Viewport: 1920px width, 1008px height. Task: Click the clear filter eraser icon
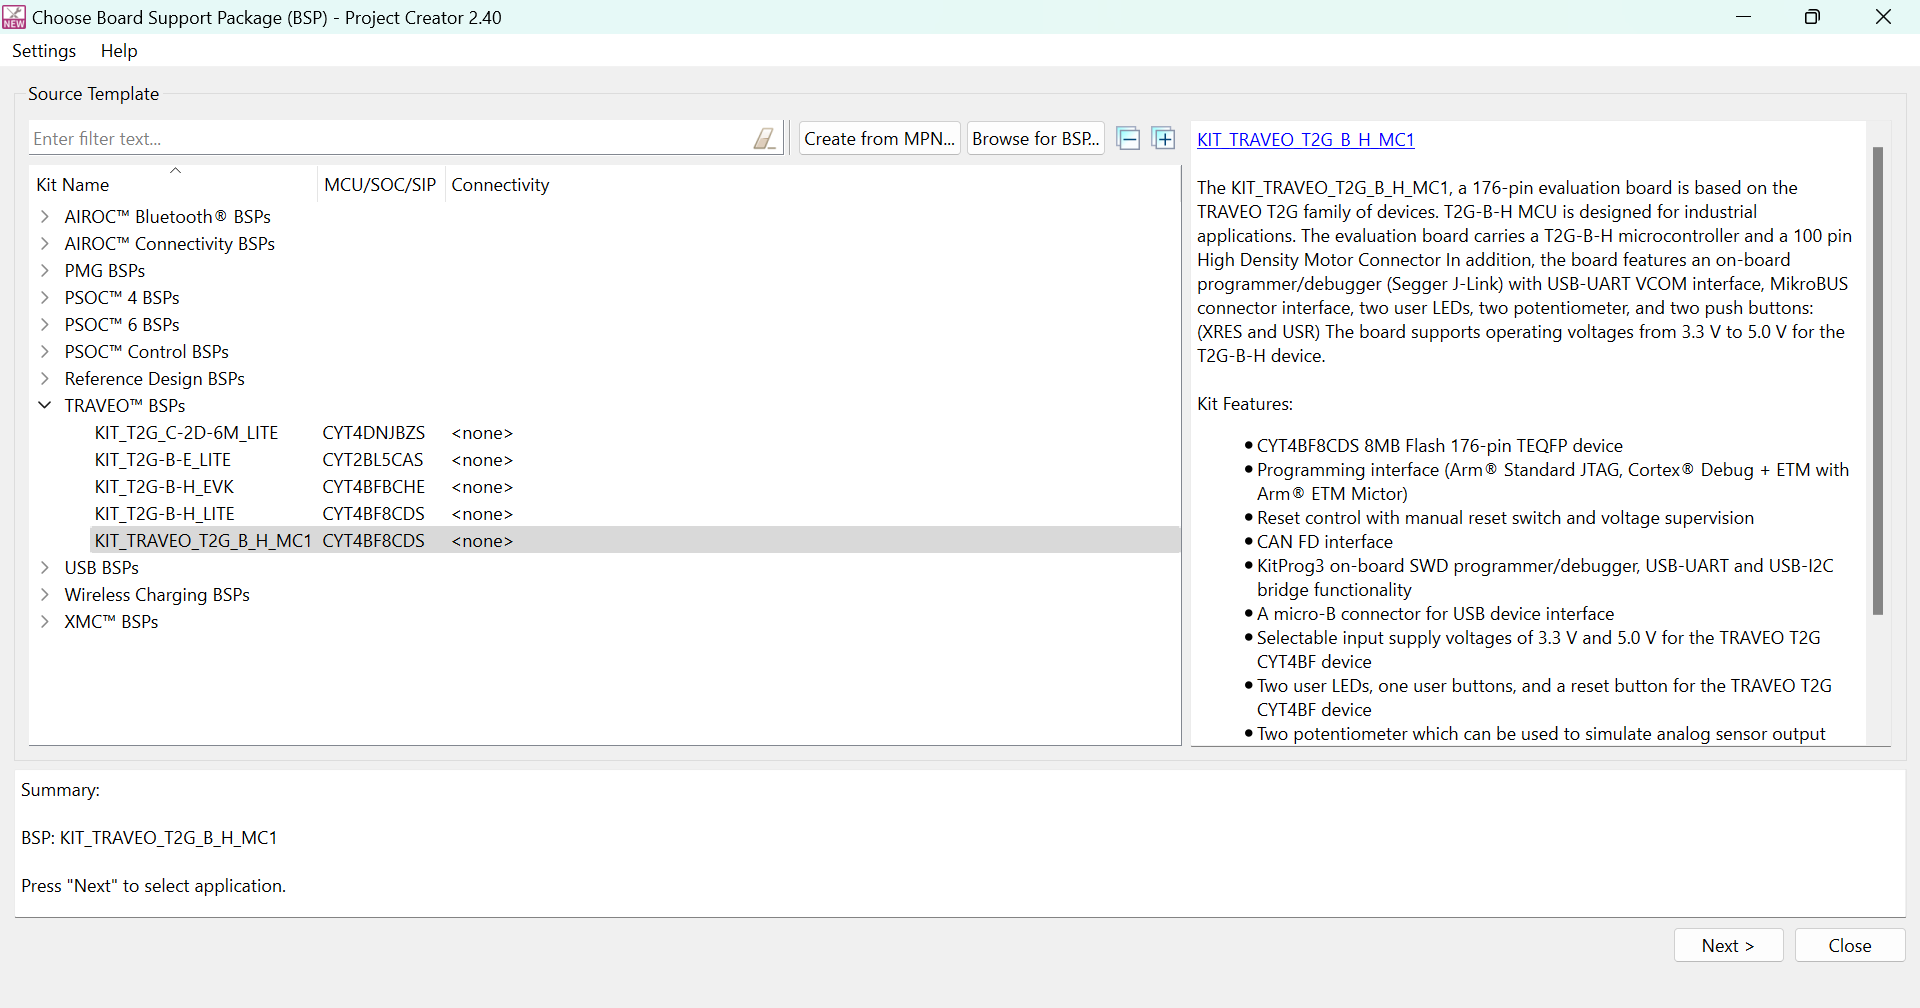click(x=764, y=139)
